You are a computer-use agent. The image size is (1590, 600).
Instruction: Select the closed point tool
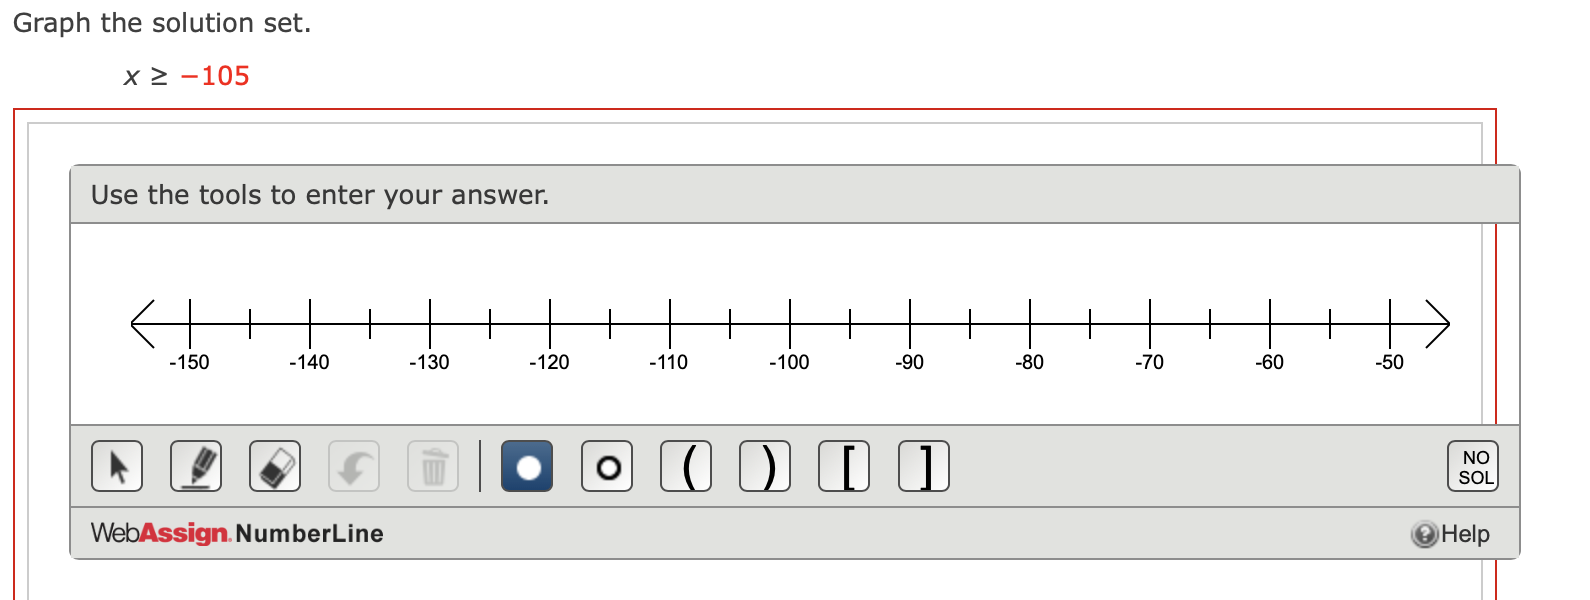[527, 465]
